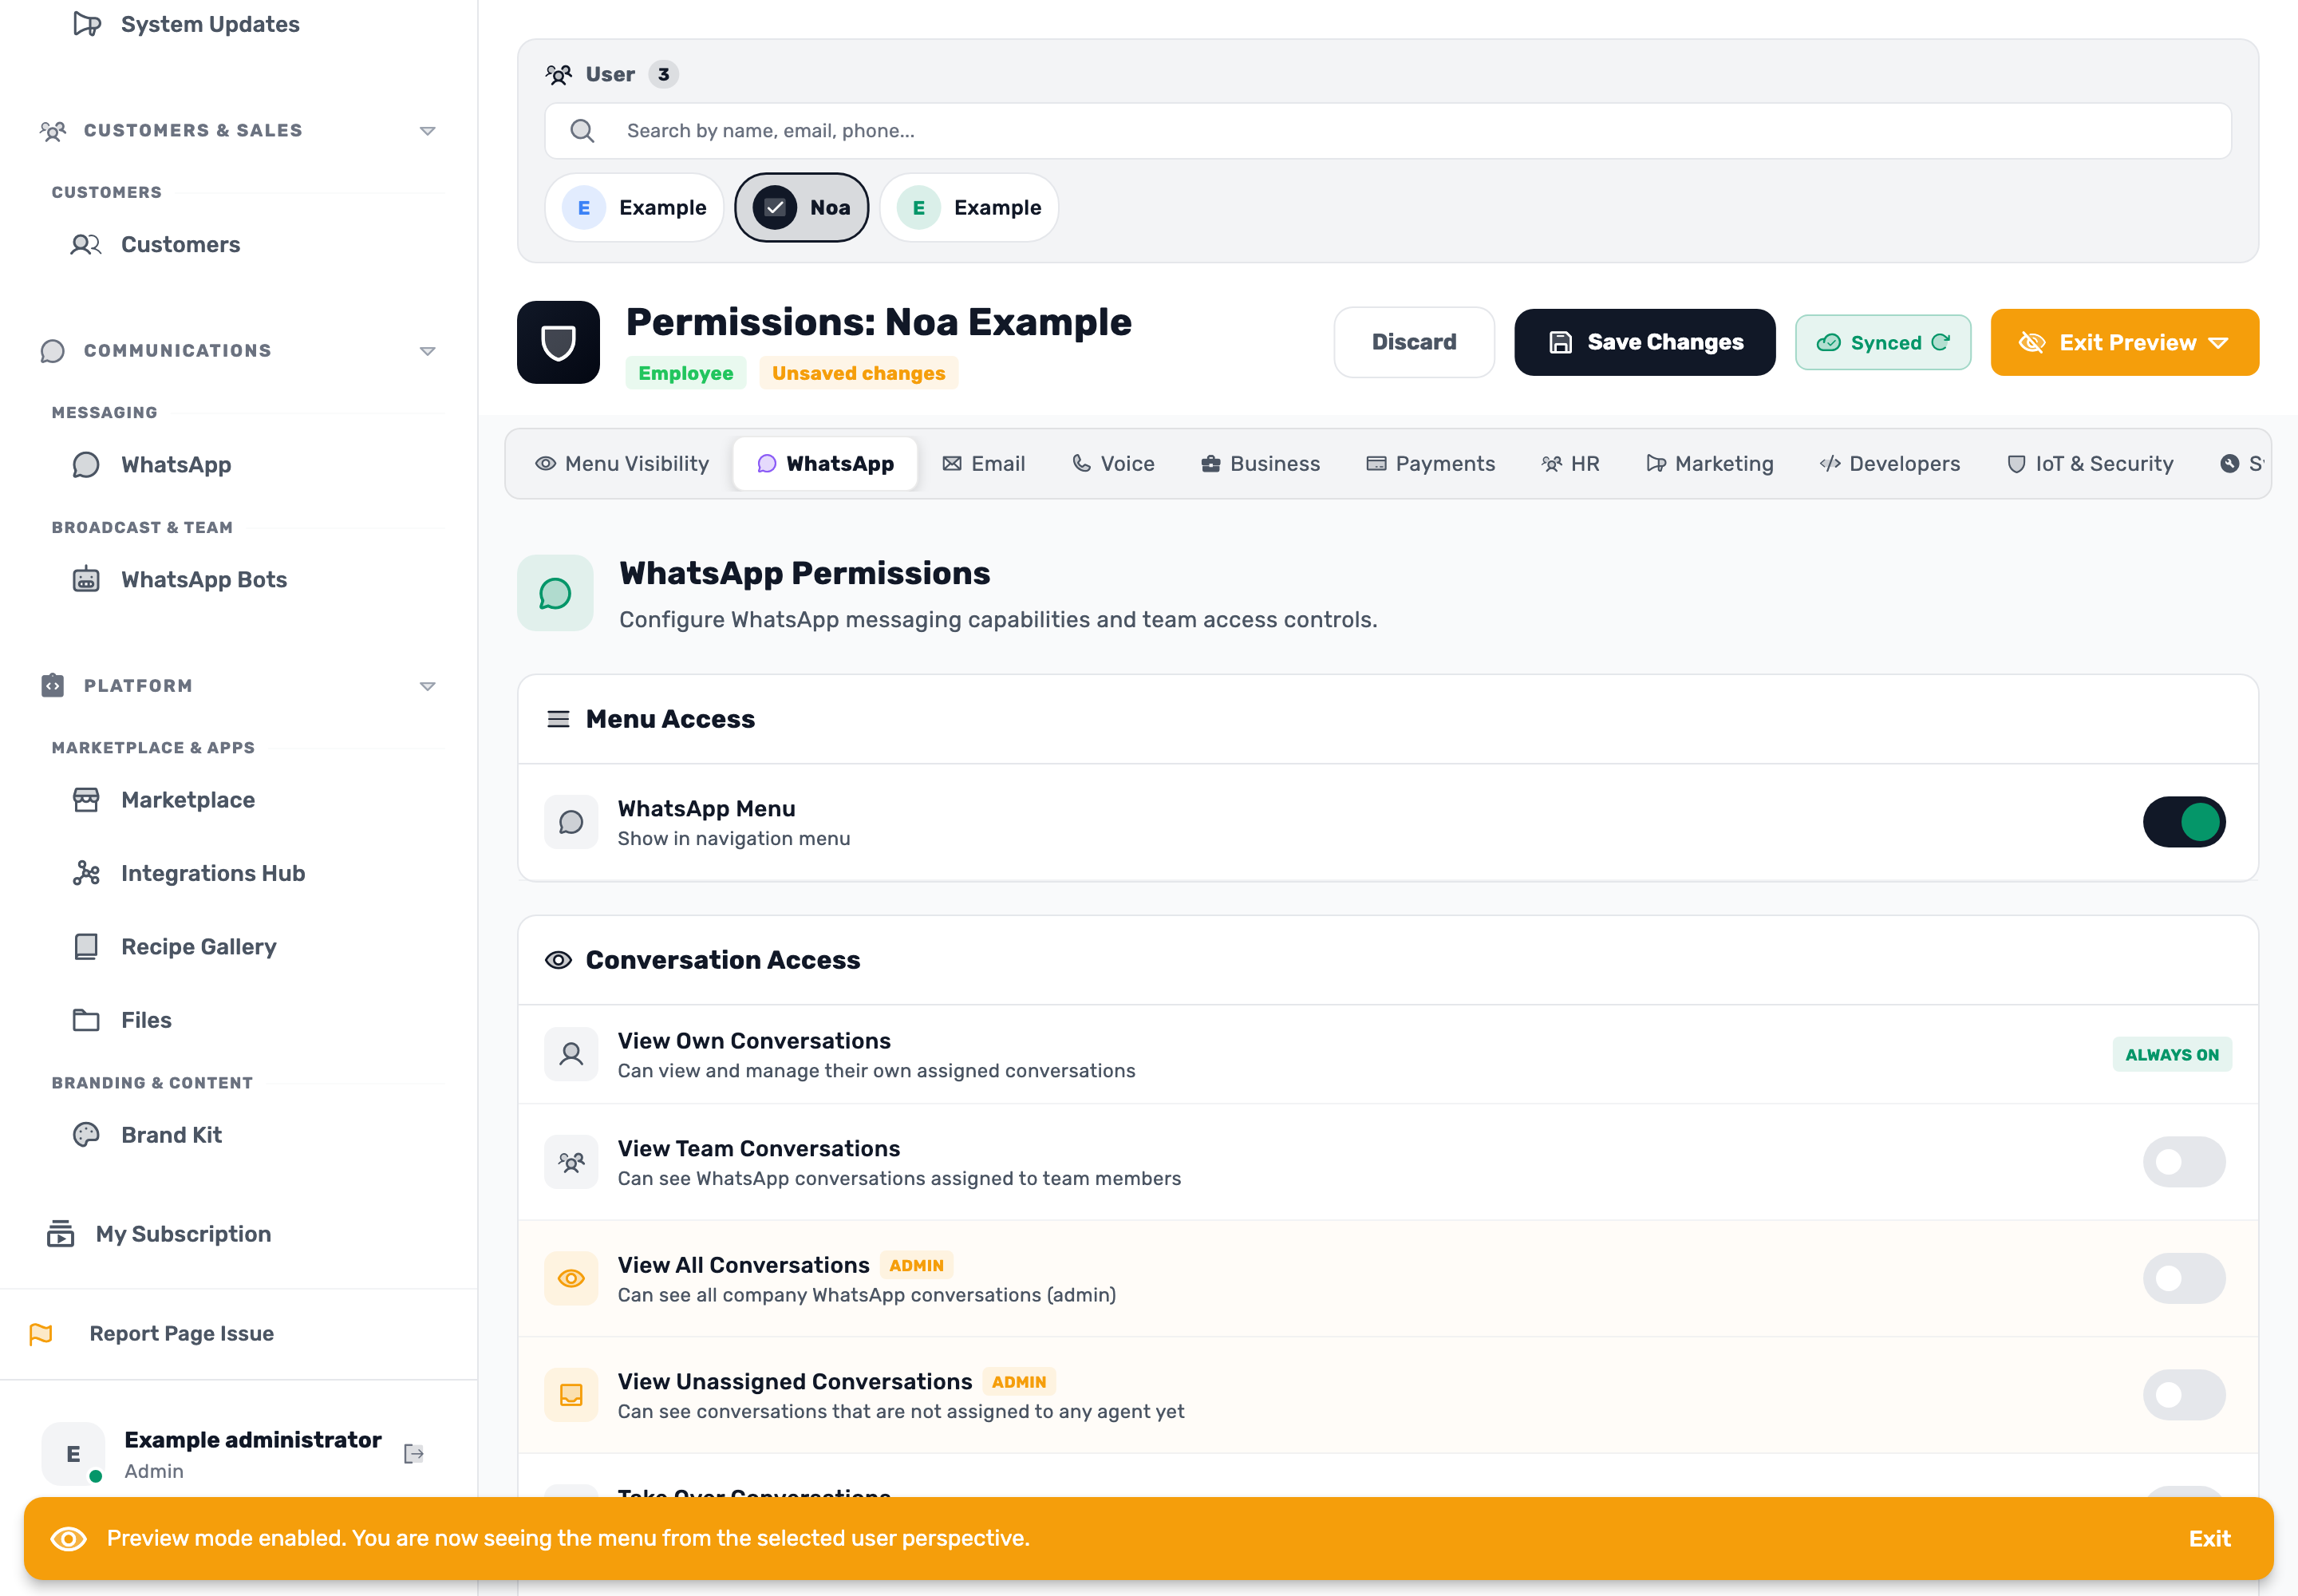Screen dimensions: 2298x1596
Task: Click the user search input field
Action: [x=1388, y=131]
